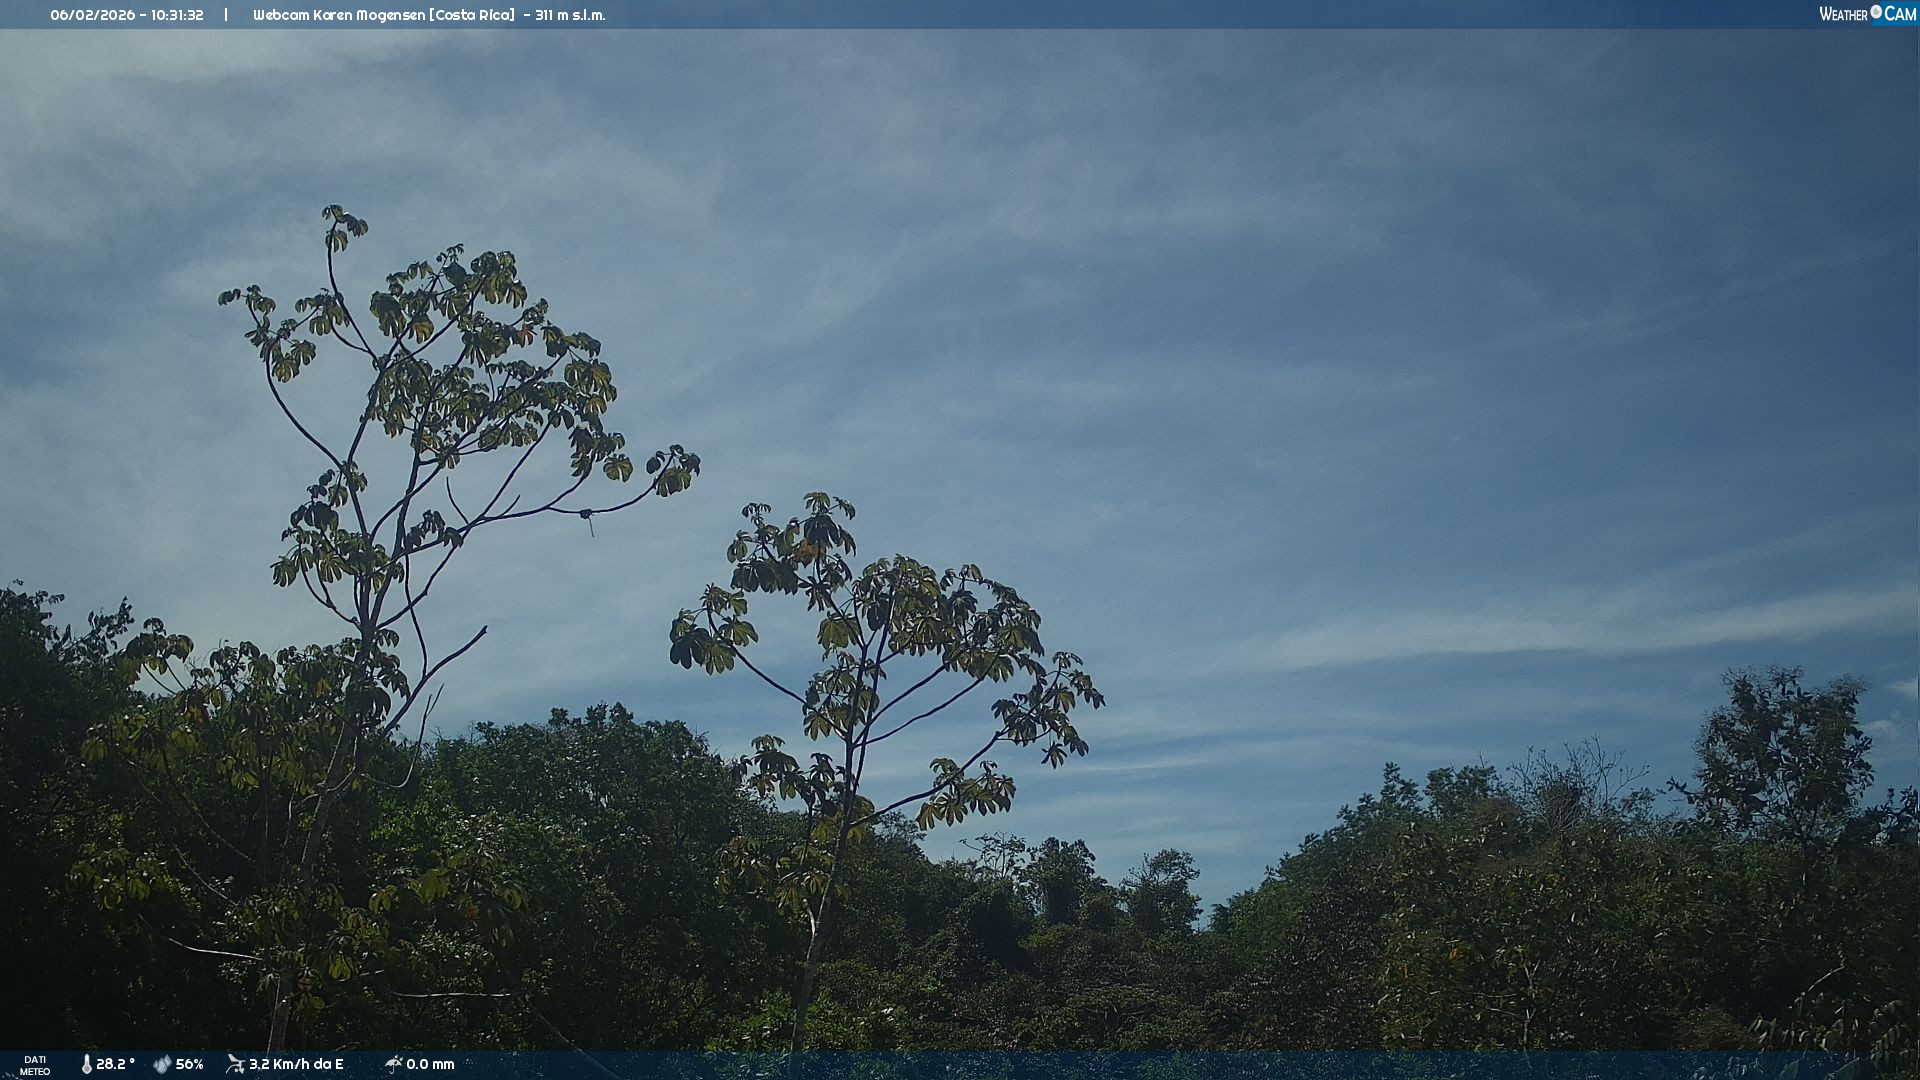The width and height of the screenshot is (1920, 1080).
Task: Click the wind anemometer icon
Action: (x=235, y=1064)
